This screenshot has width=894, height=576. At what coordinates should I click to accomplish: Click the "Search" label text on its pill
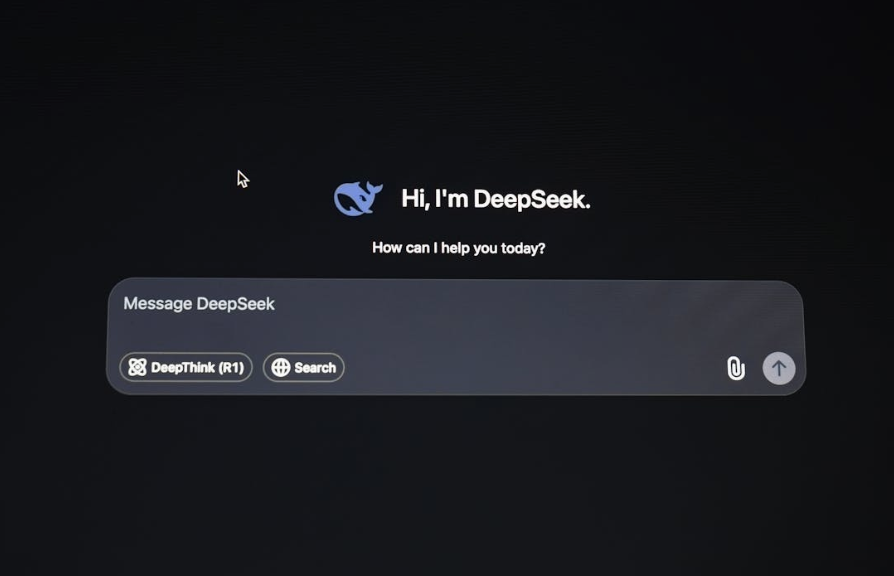pos(315,368)
